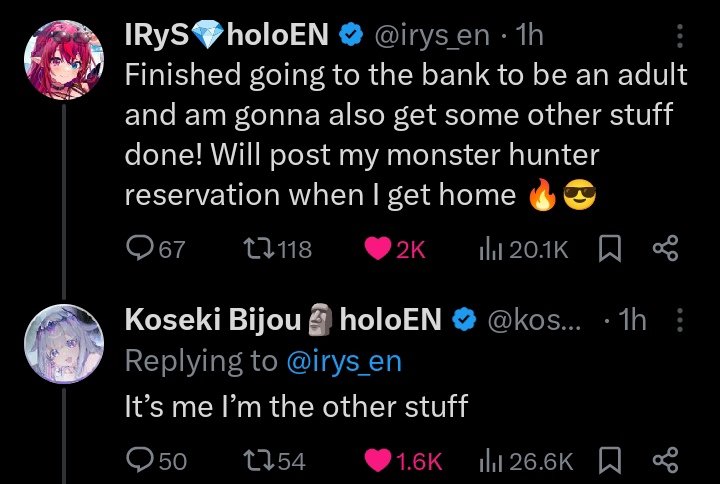Like Koseki Bijou's reply
The height and width of the screenshot is (484, 720).
tap(377, 460)
